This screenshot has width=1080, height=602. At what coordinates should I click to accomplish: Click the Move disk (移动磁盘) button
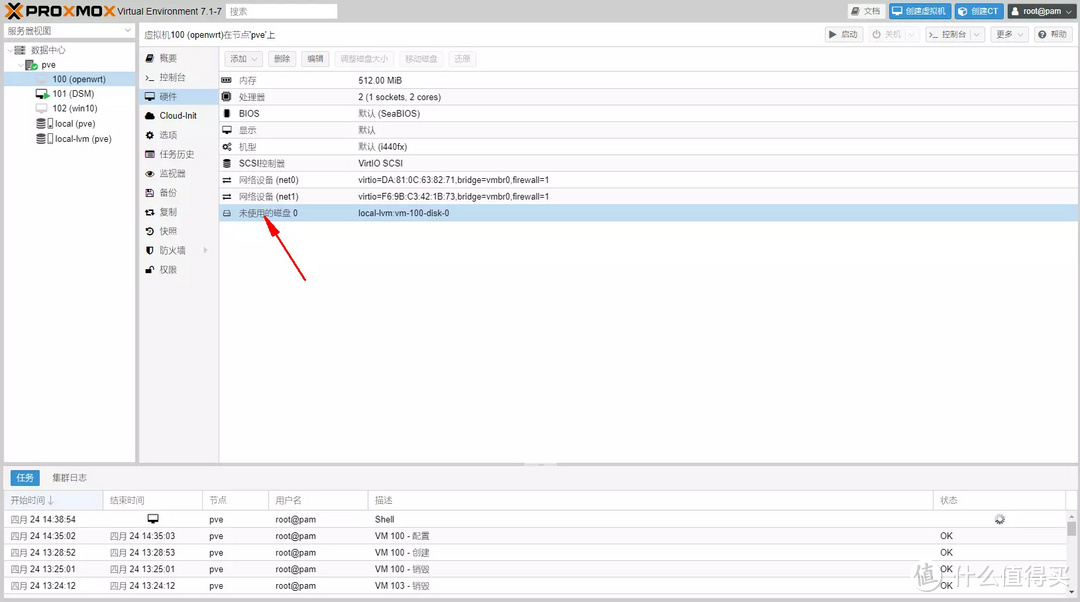pos(421,59)
